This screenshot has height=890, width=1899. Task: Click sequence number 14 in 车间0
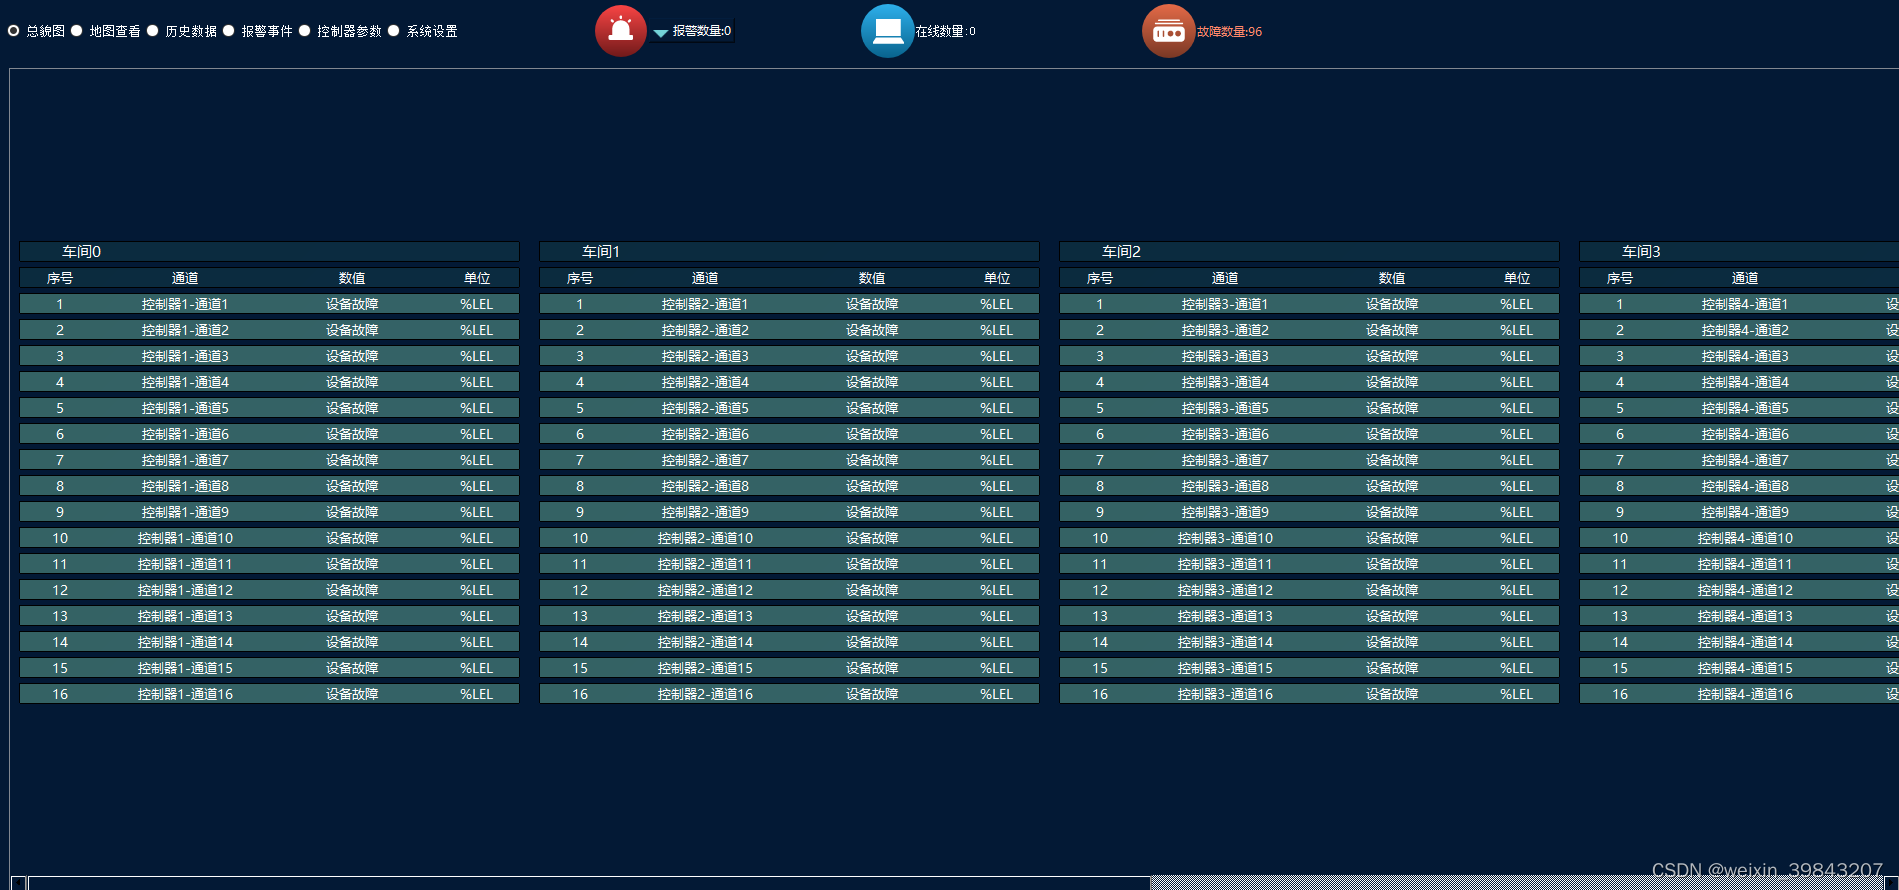click(x=60, y=642)
